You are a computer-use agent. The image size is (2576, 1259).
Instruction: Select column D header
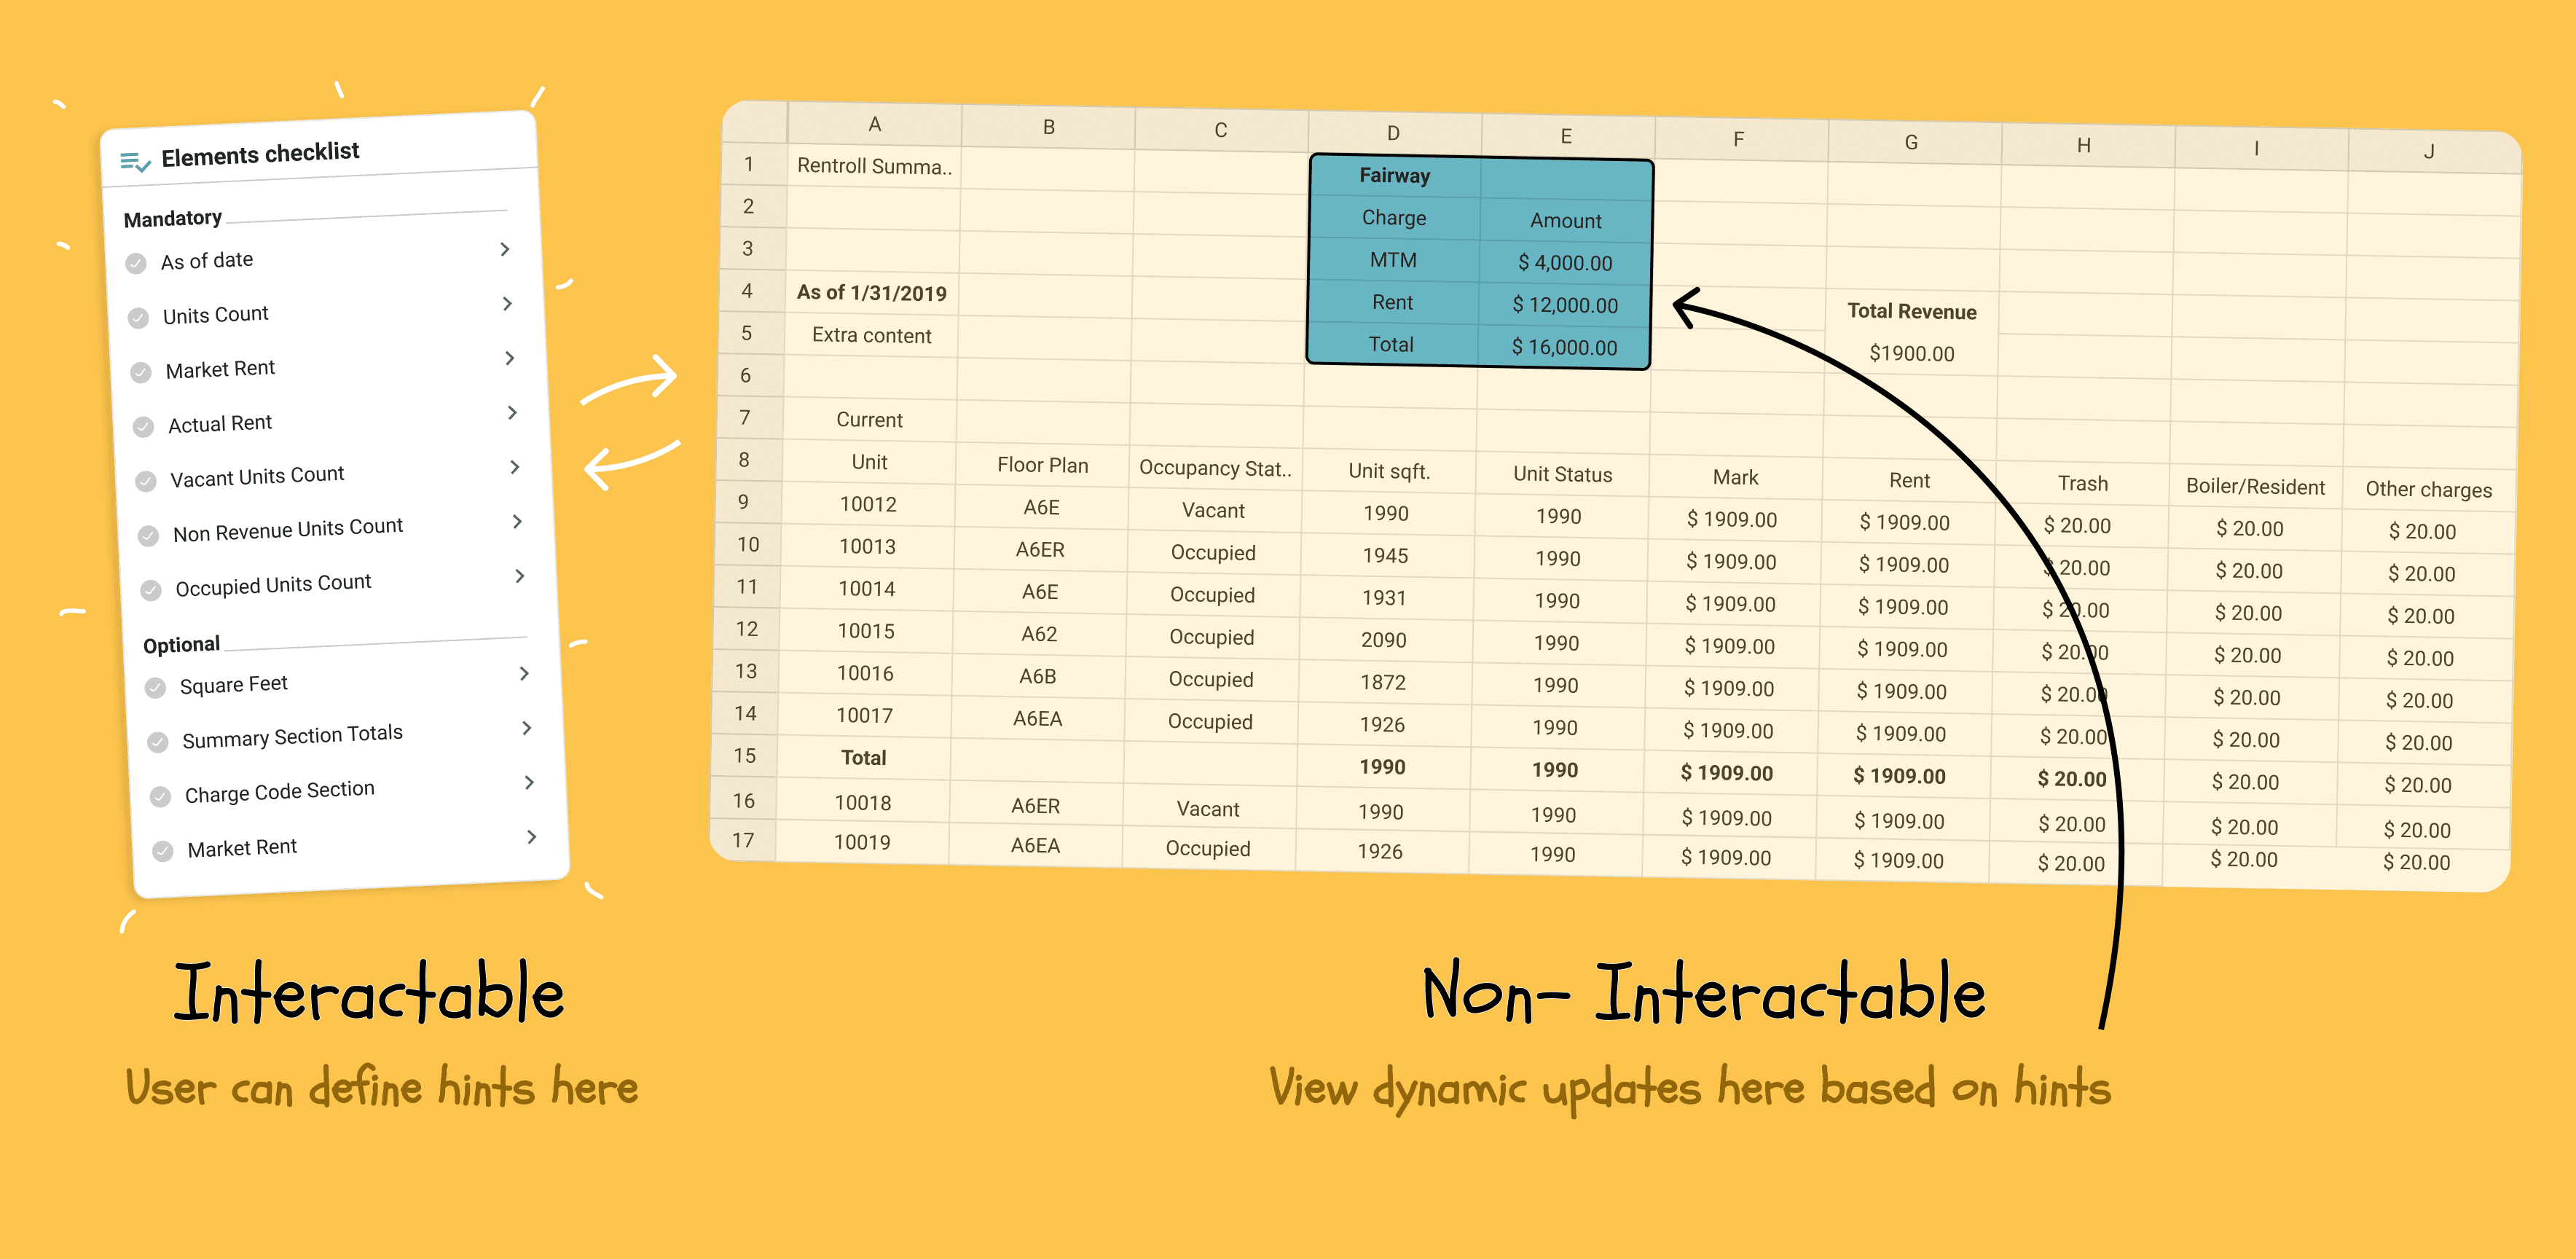tap(1393, 133)
